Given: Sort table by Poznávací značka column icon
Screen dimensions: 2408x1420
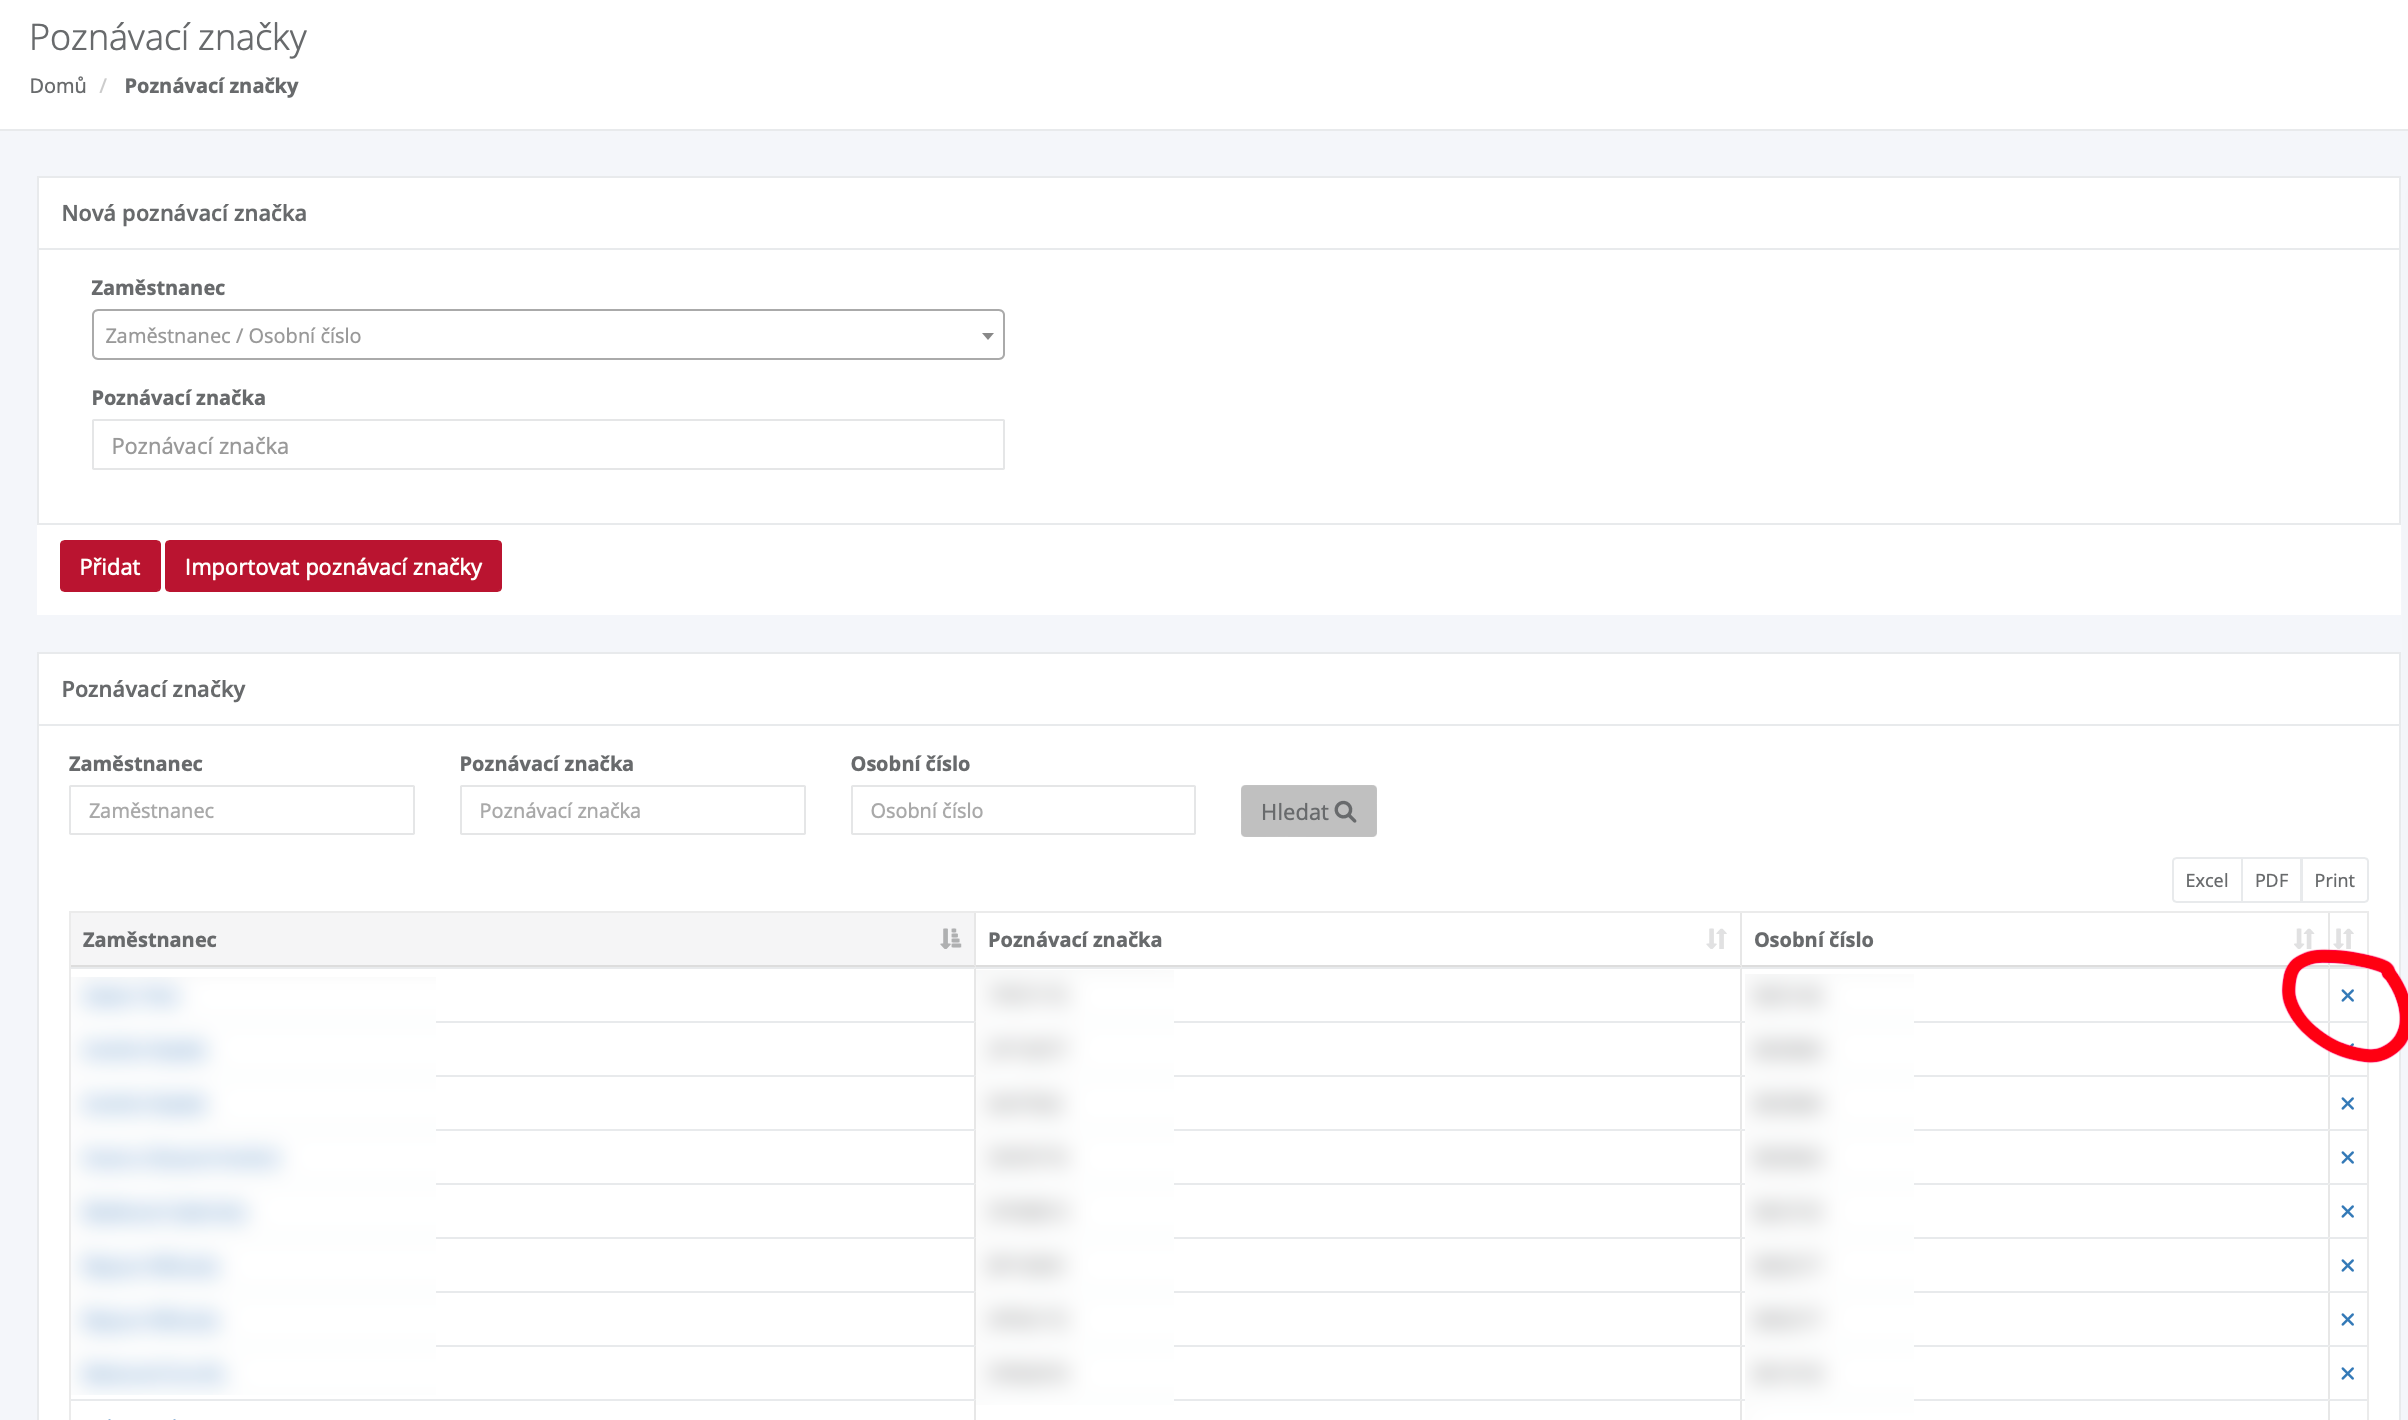Looking at the screenshot, I should click(x=1716, y=938).
